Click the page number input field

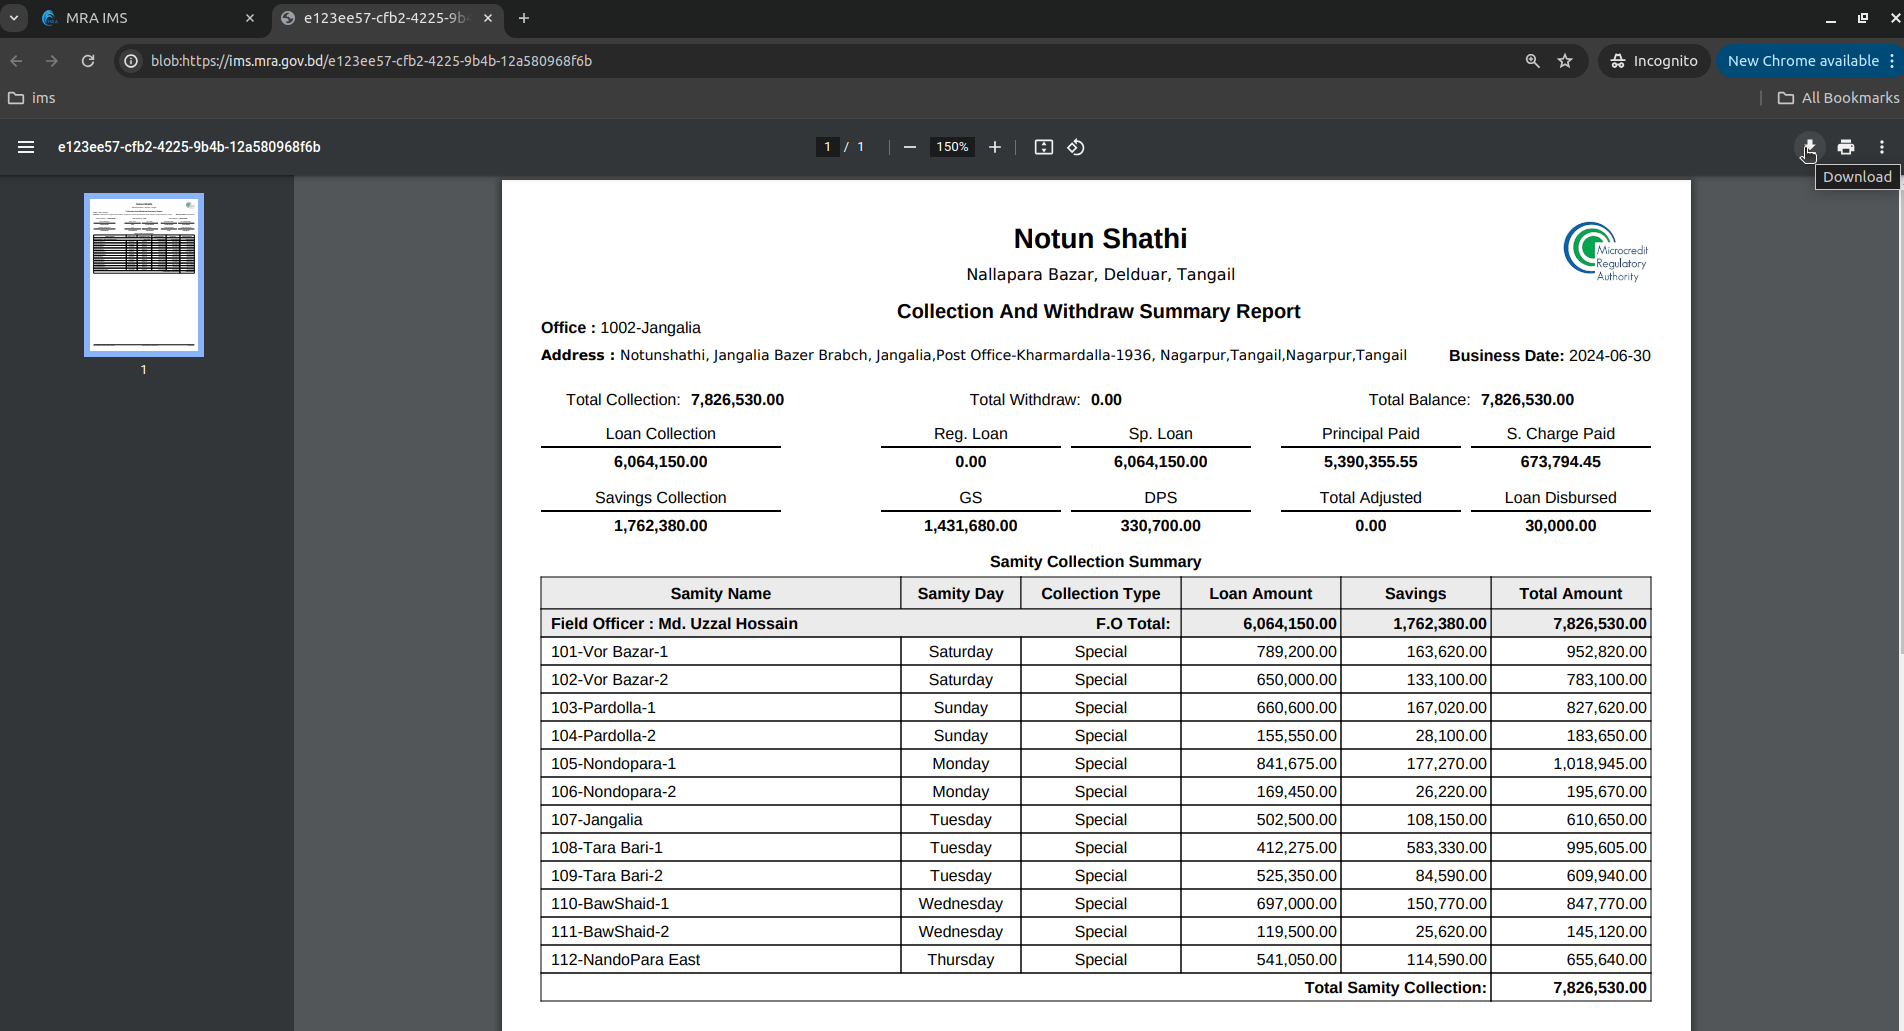827,147
